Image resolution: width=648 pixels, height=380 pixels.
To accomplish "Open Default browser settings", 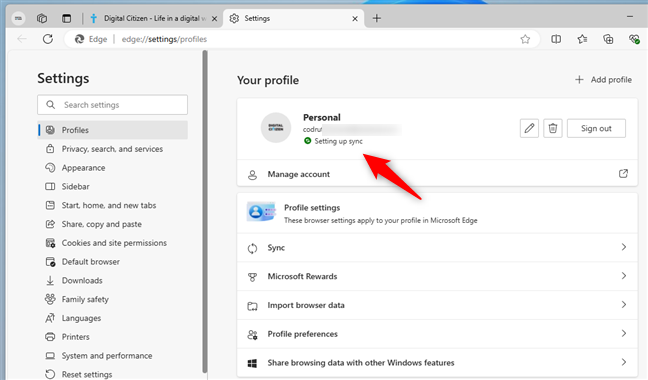I will click(112, 261).
